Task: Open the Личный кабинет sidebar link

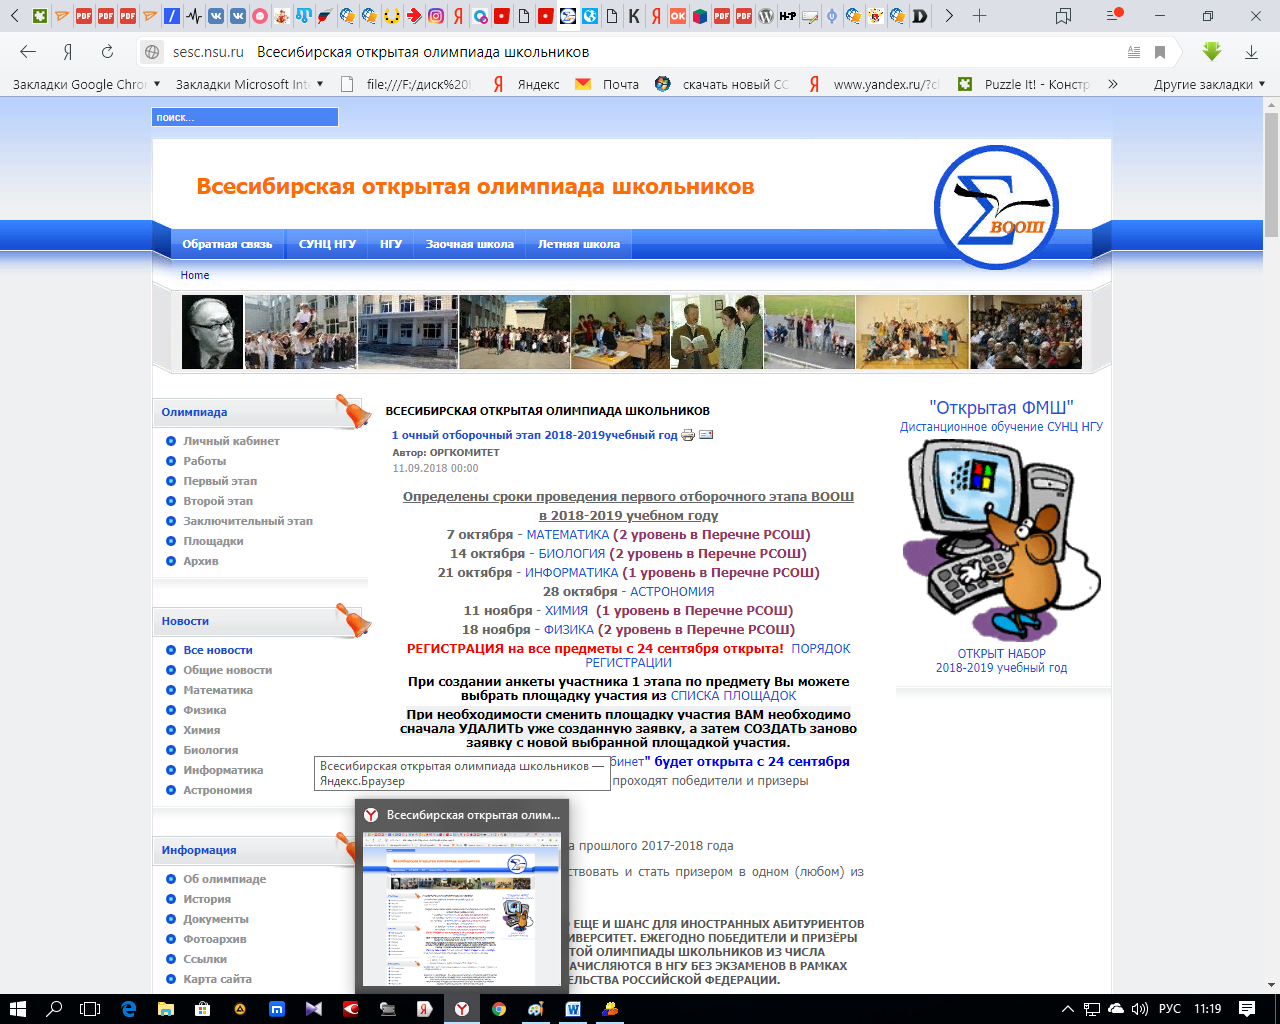Action: coord(231,441)
